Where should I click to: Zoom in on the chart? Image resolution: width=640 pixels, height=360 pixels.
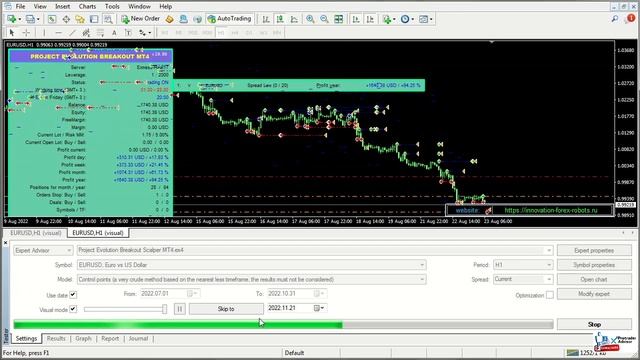coord(310,19)
